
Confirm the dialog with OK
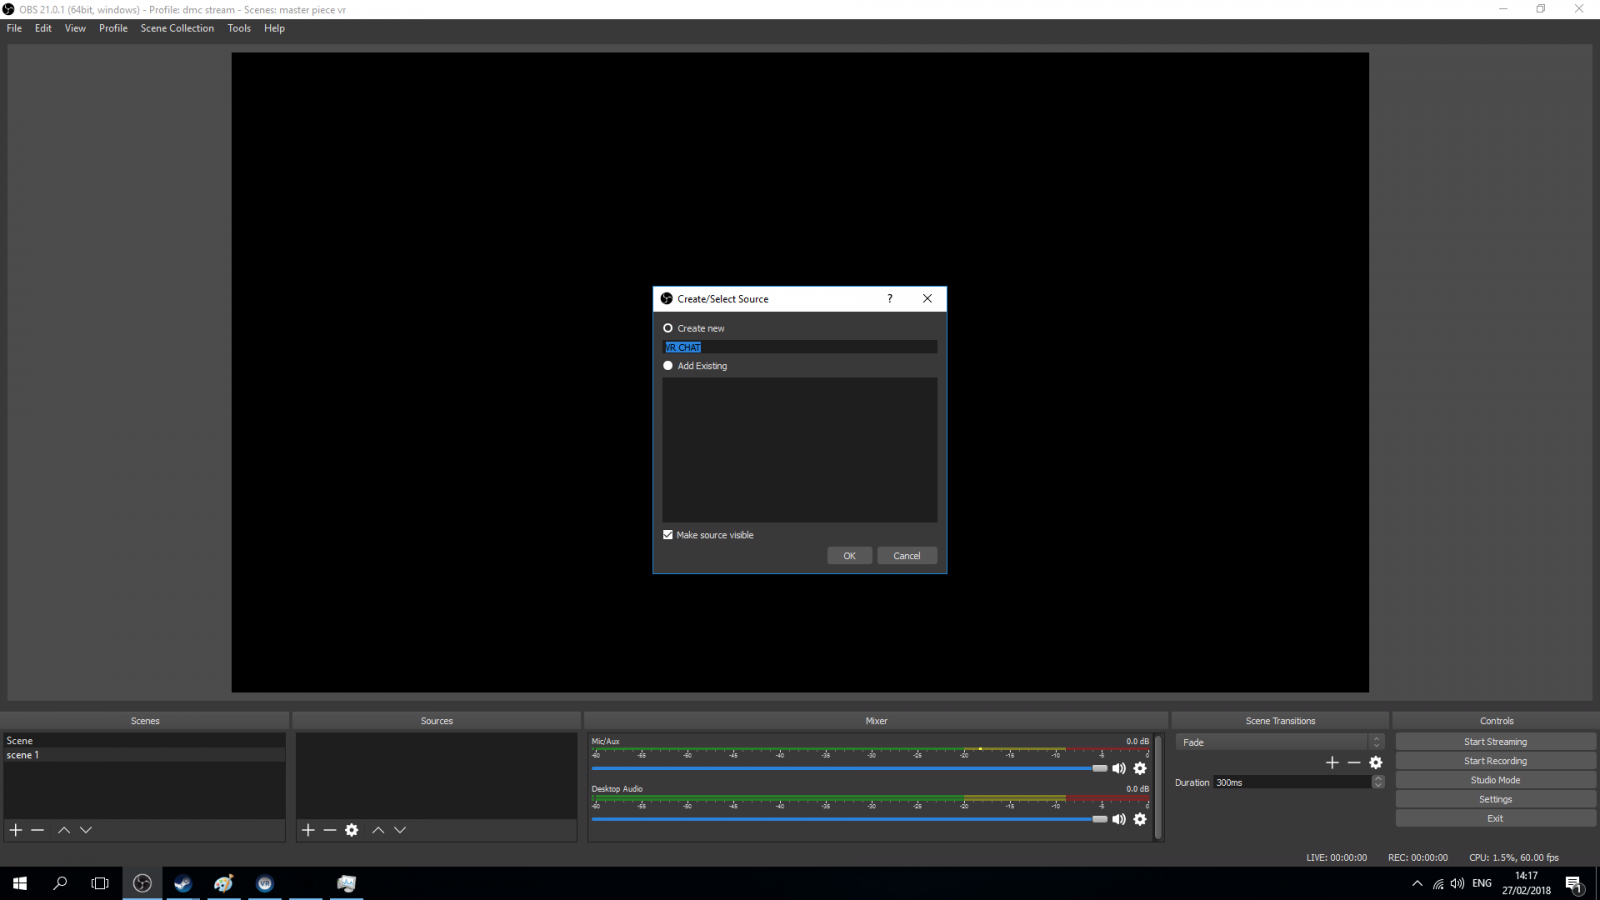click(850, 556)
